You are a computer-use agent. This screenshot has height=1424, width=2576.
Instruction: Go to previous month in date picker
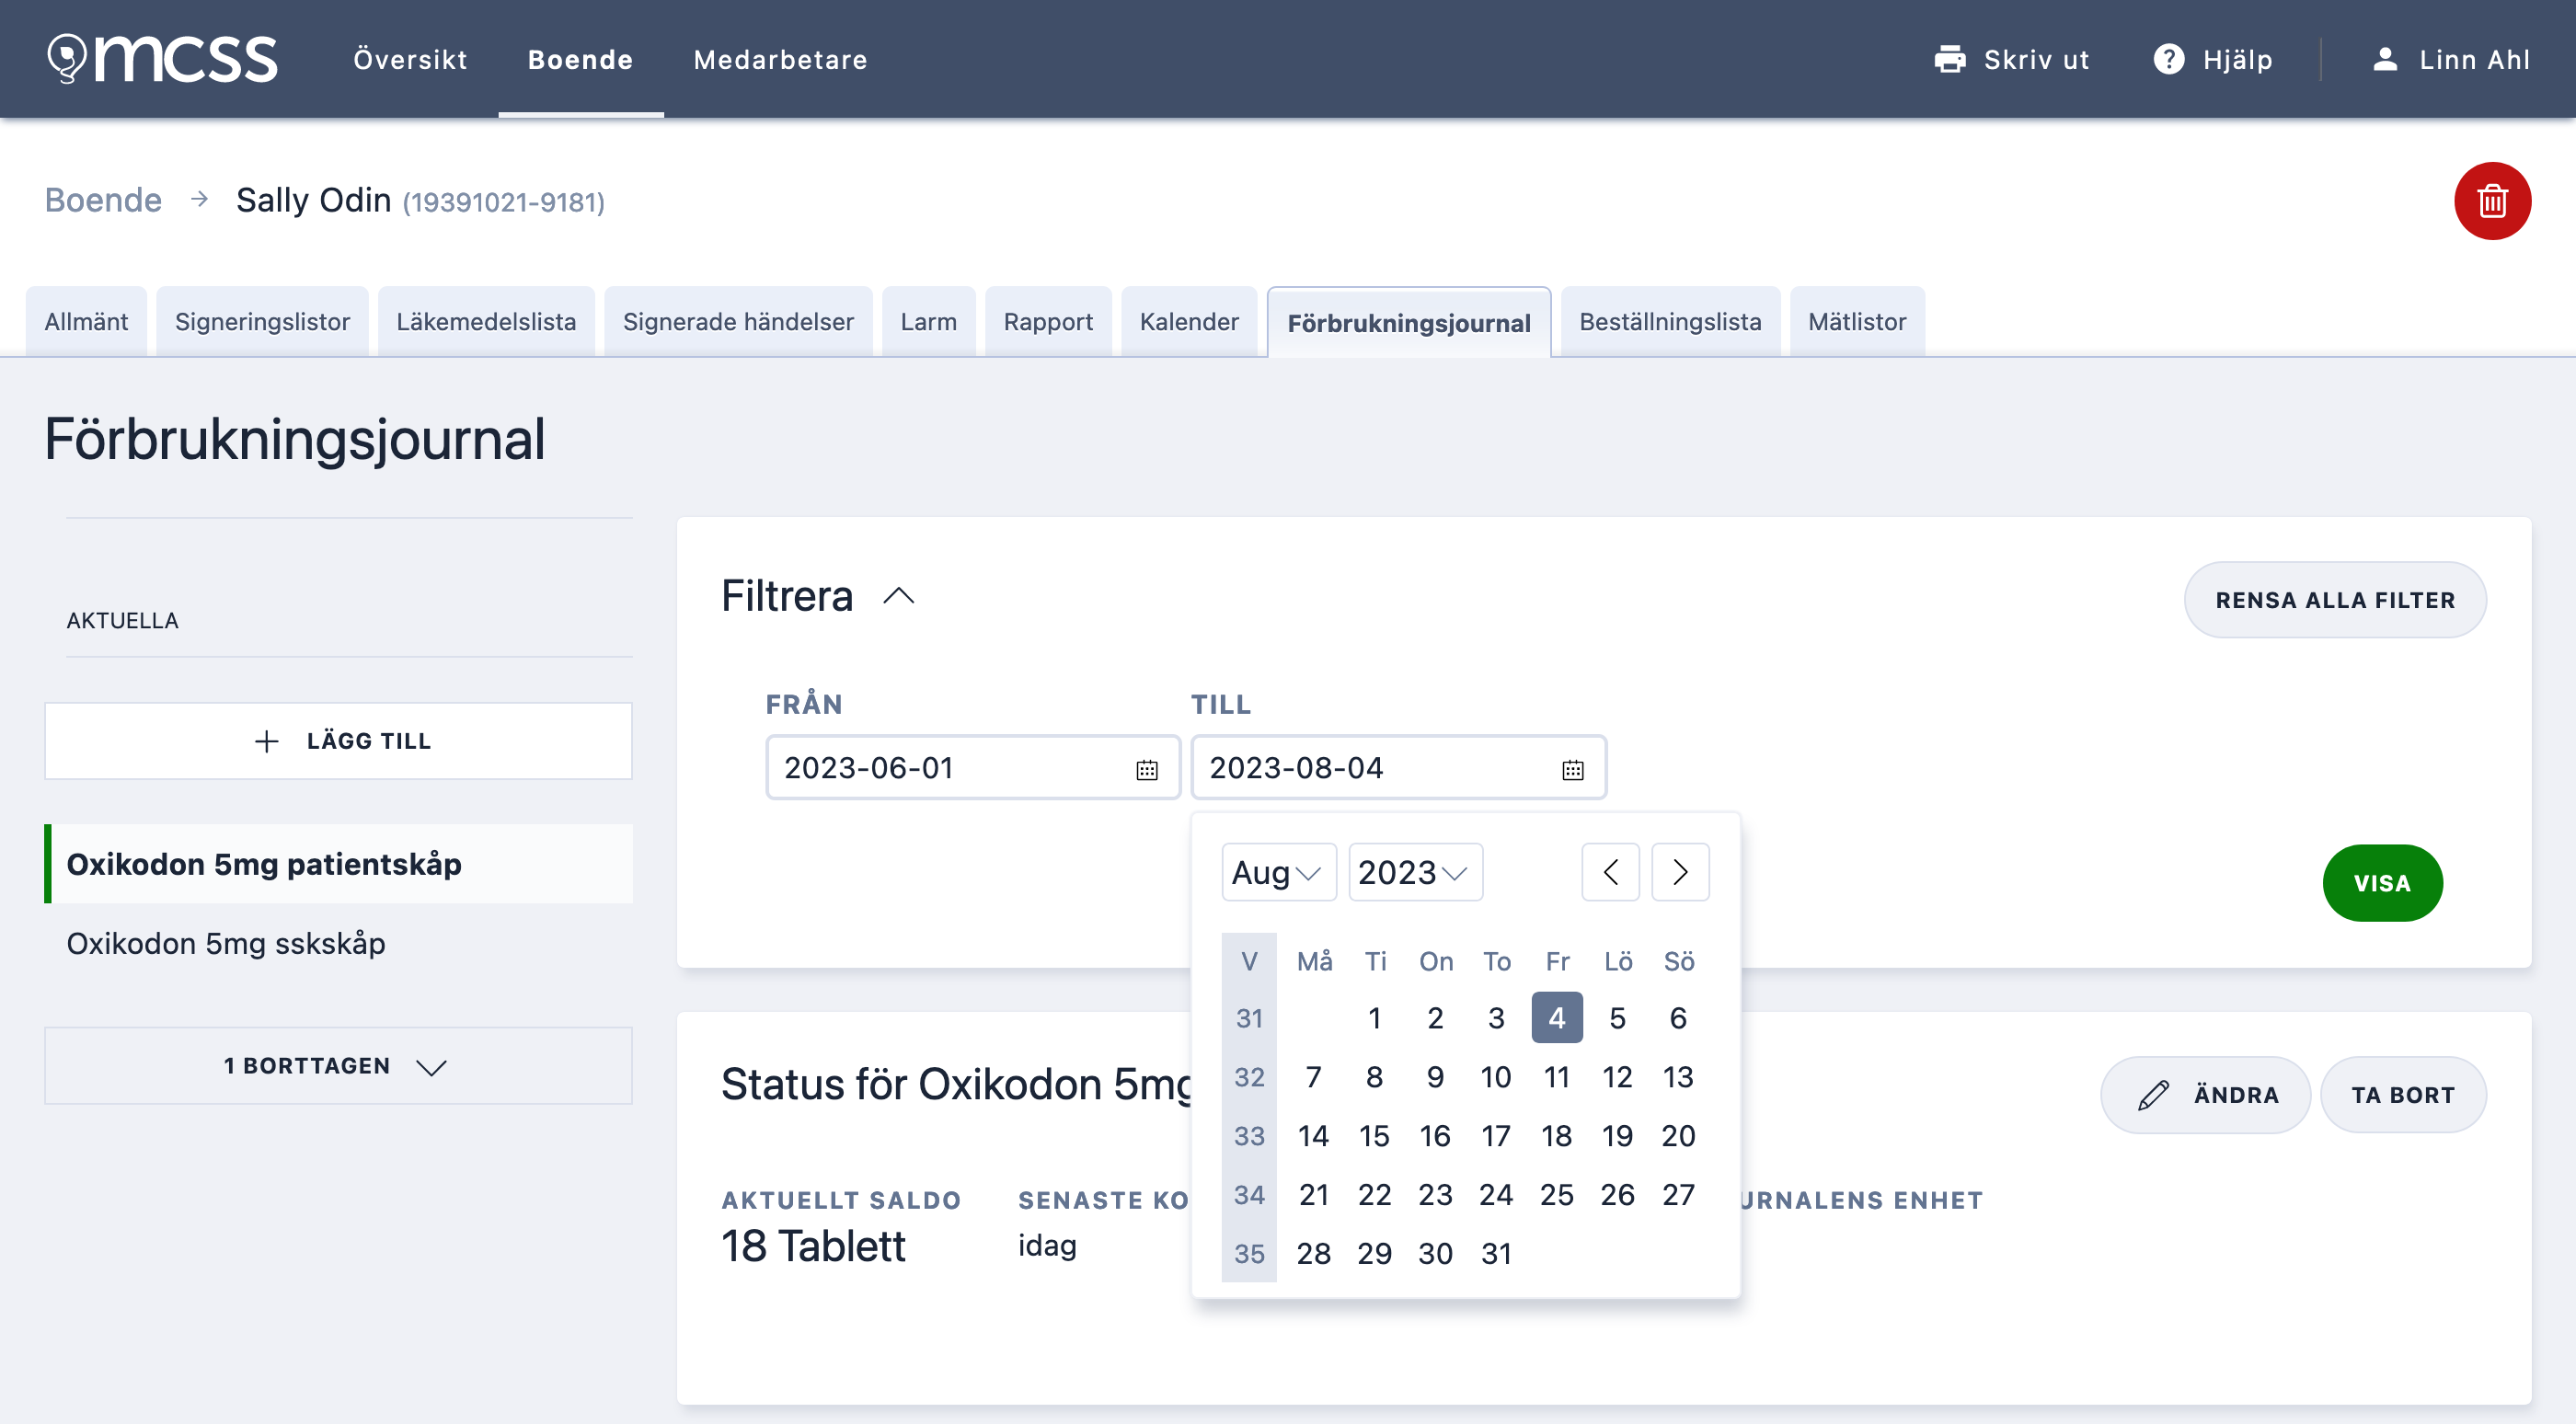click(1610, 872)
